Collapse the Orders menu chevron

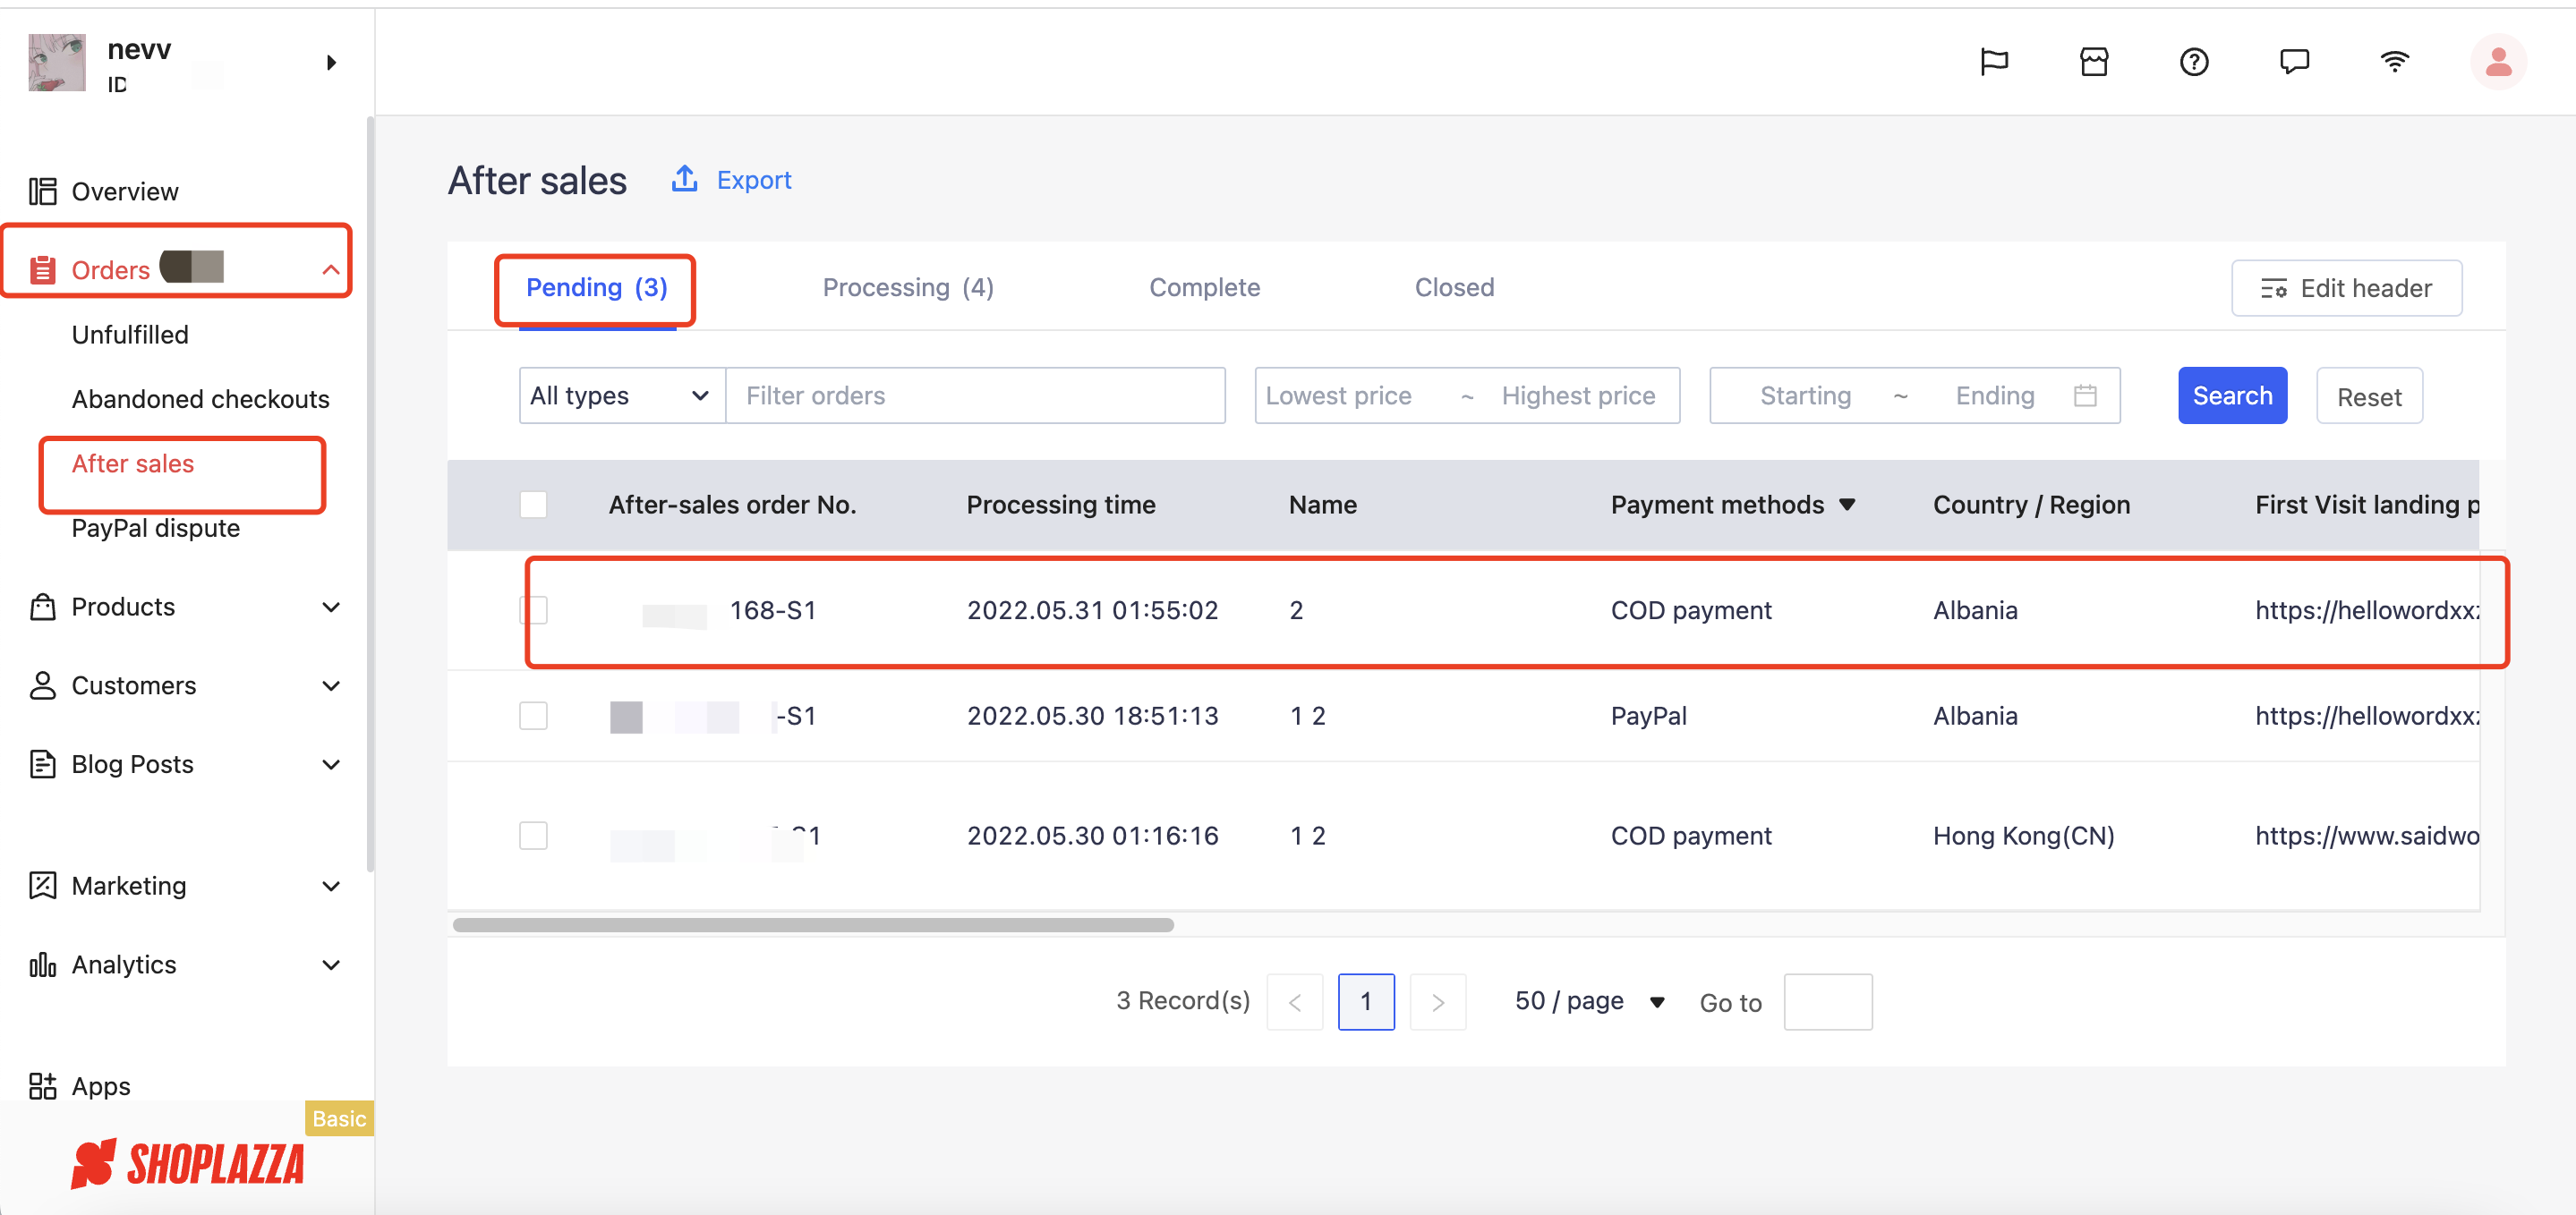click(331, 270)
